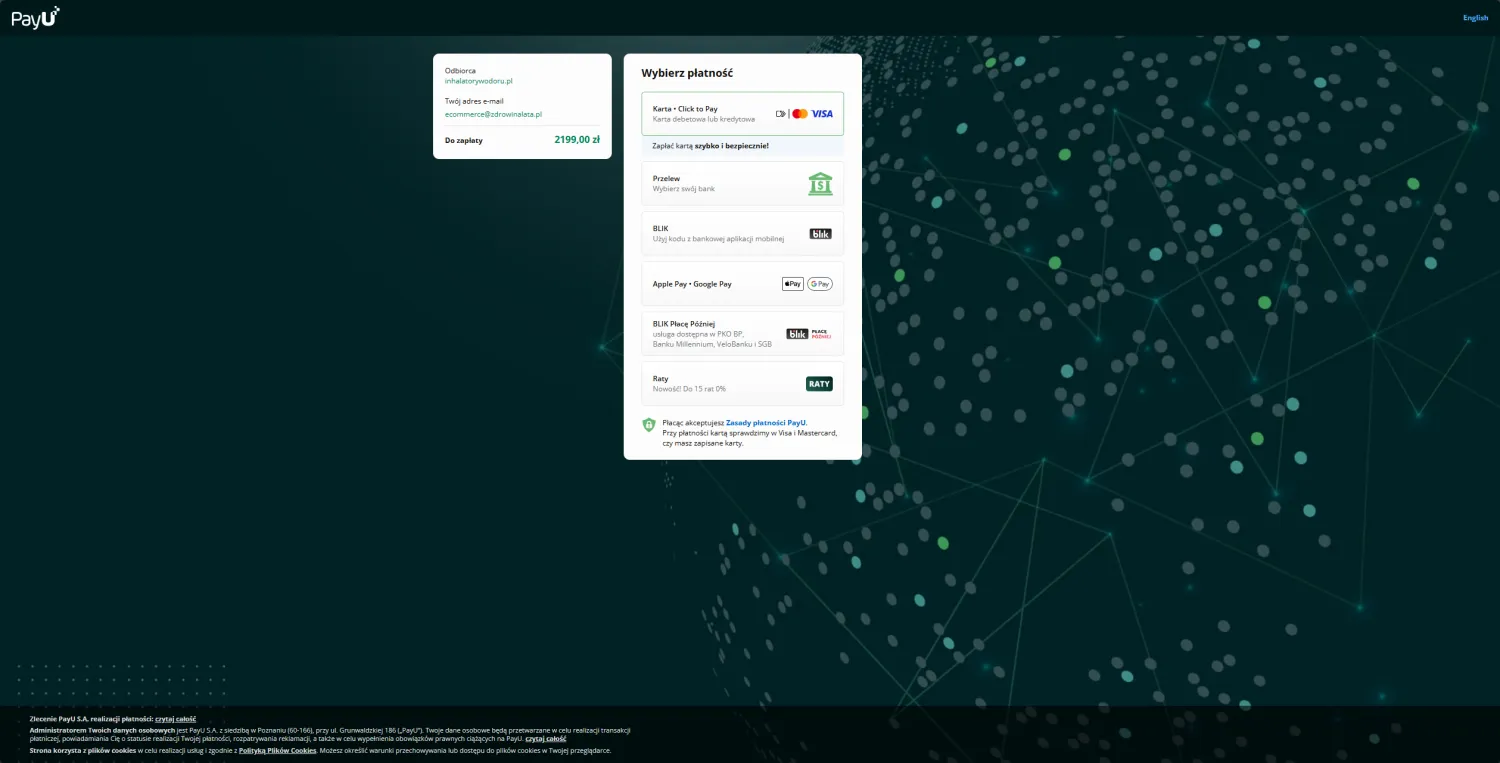Viewport: 1500px width, 763px height.
Task: Select Karta Click to Pay option
Action: coord(742,114)
